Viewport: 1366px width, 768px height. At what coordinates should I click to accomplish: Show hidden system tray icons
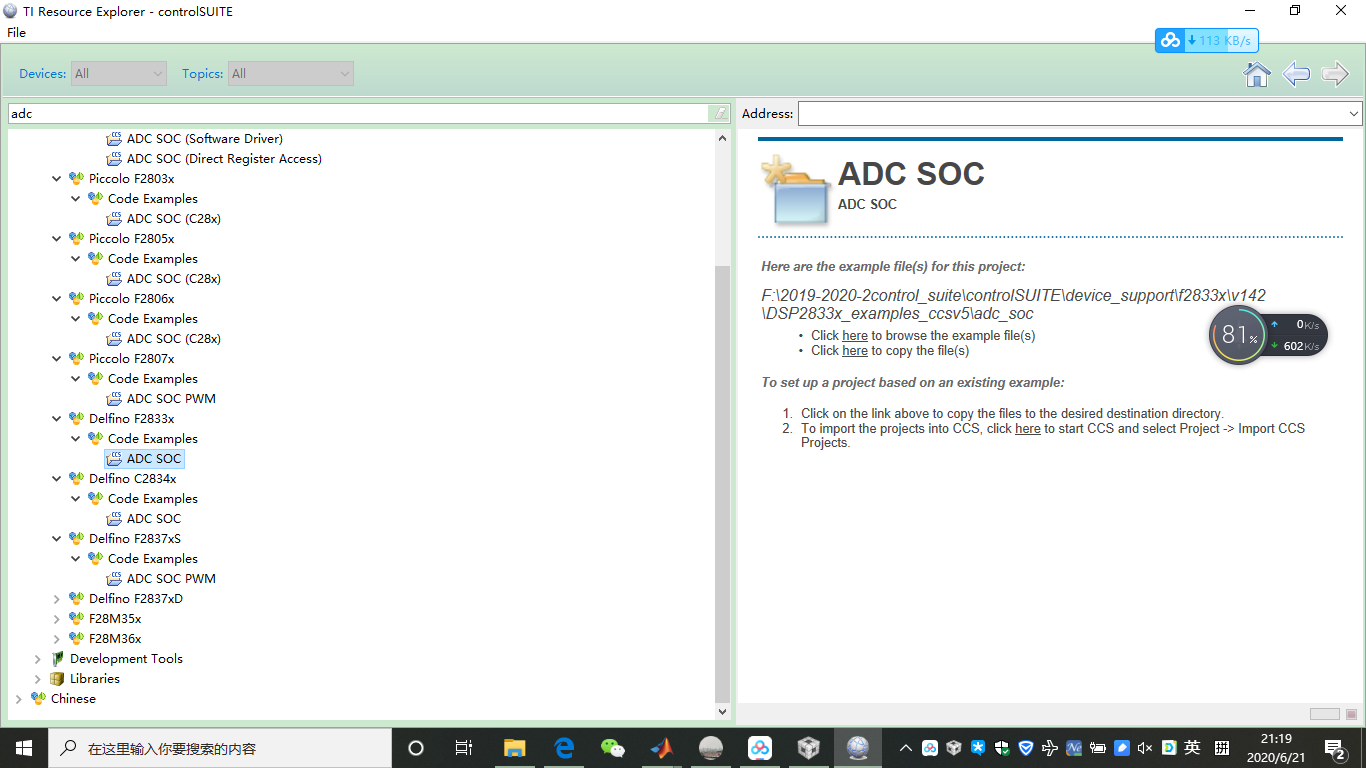pos(905,748)
